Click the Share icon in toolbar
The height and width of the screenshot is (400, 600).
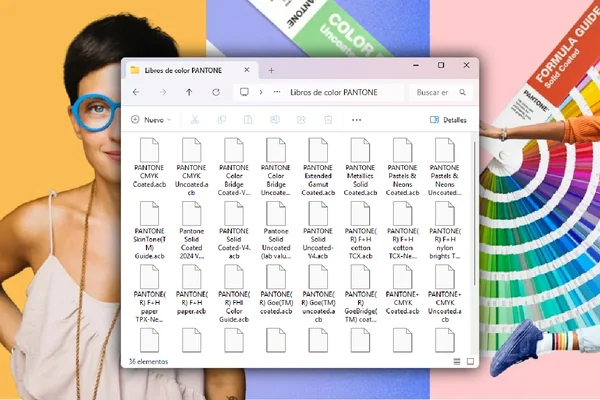(x=302, y=120)
